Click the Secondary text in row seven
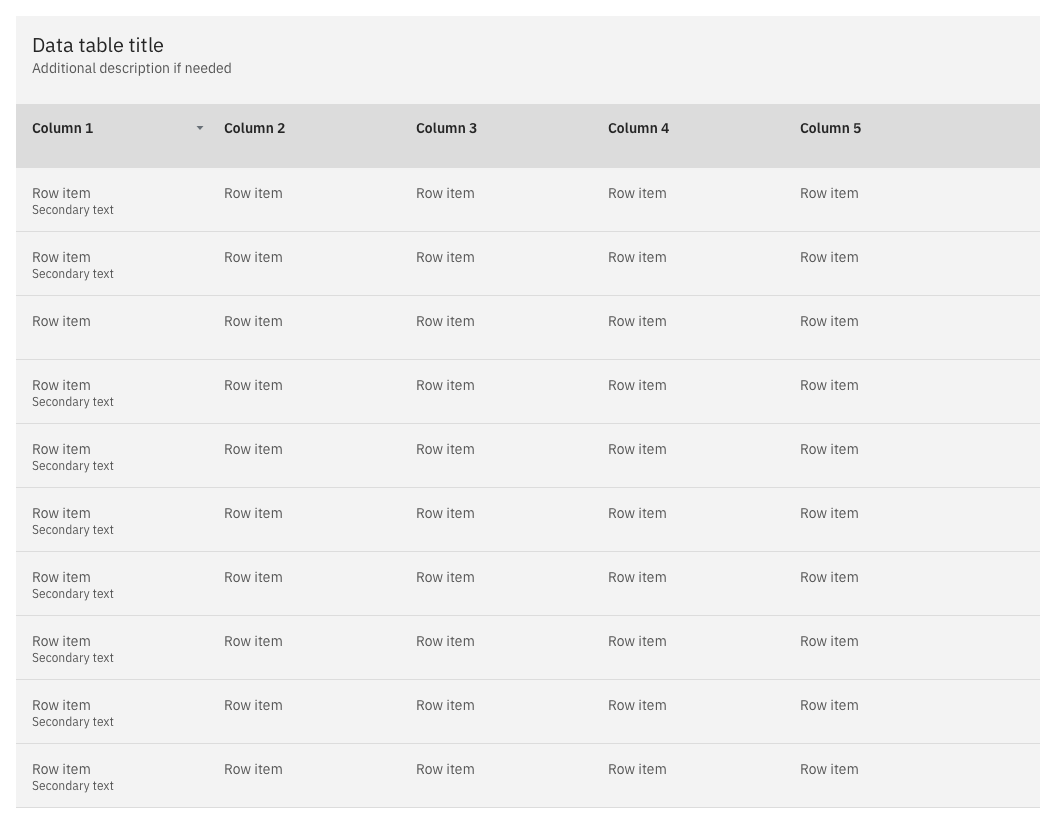Screen dimensions: 1056x827 pos(73,593)
